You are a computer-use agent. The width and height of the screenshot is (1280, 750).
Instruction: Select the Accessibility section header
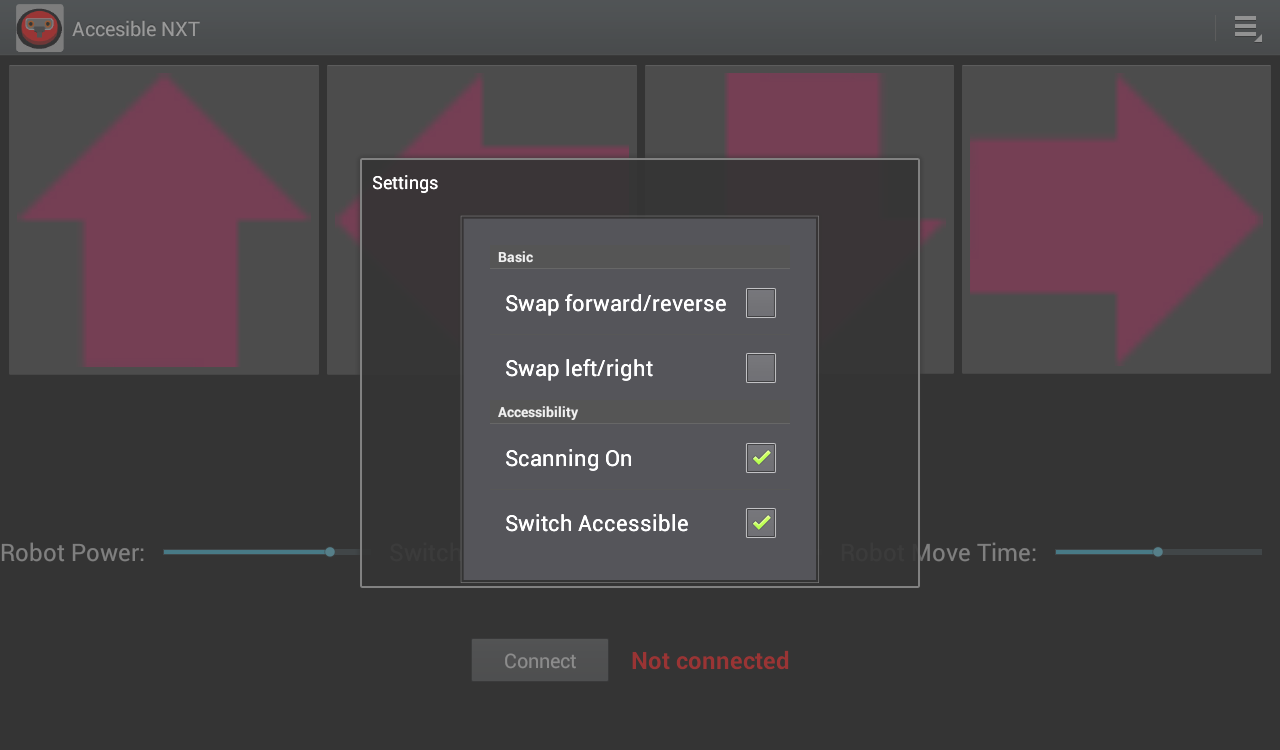538,412
